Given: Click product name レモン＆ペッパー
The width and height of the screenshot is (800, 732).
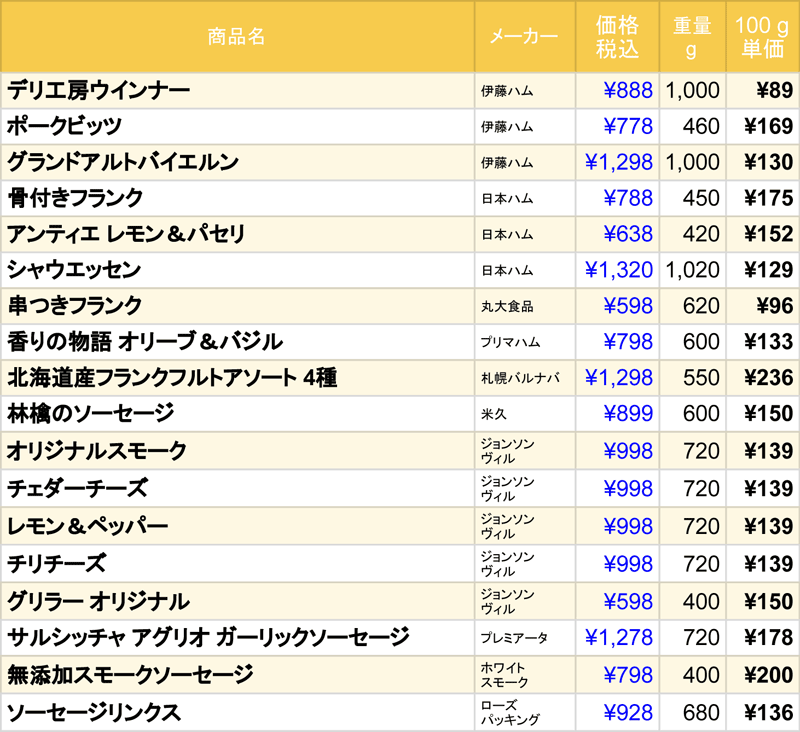Looking at the screenshot, I should tap(87, 526).
